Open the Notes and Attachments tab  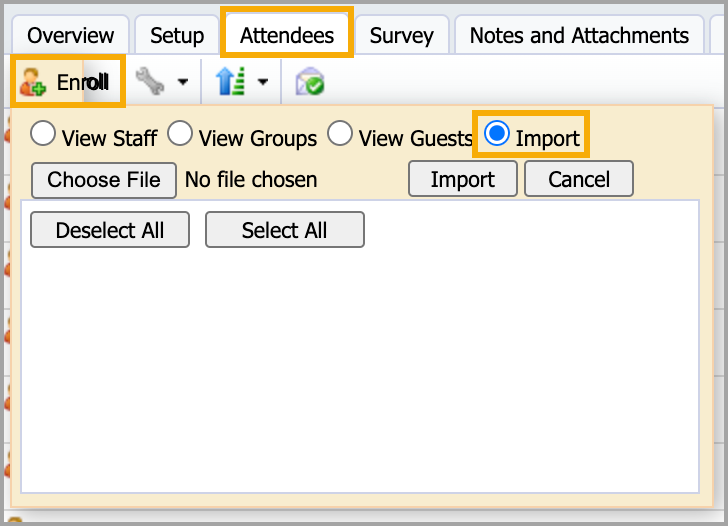(x=579, y=35)
